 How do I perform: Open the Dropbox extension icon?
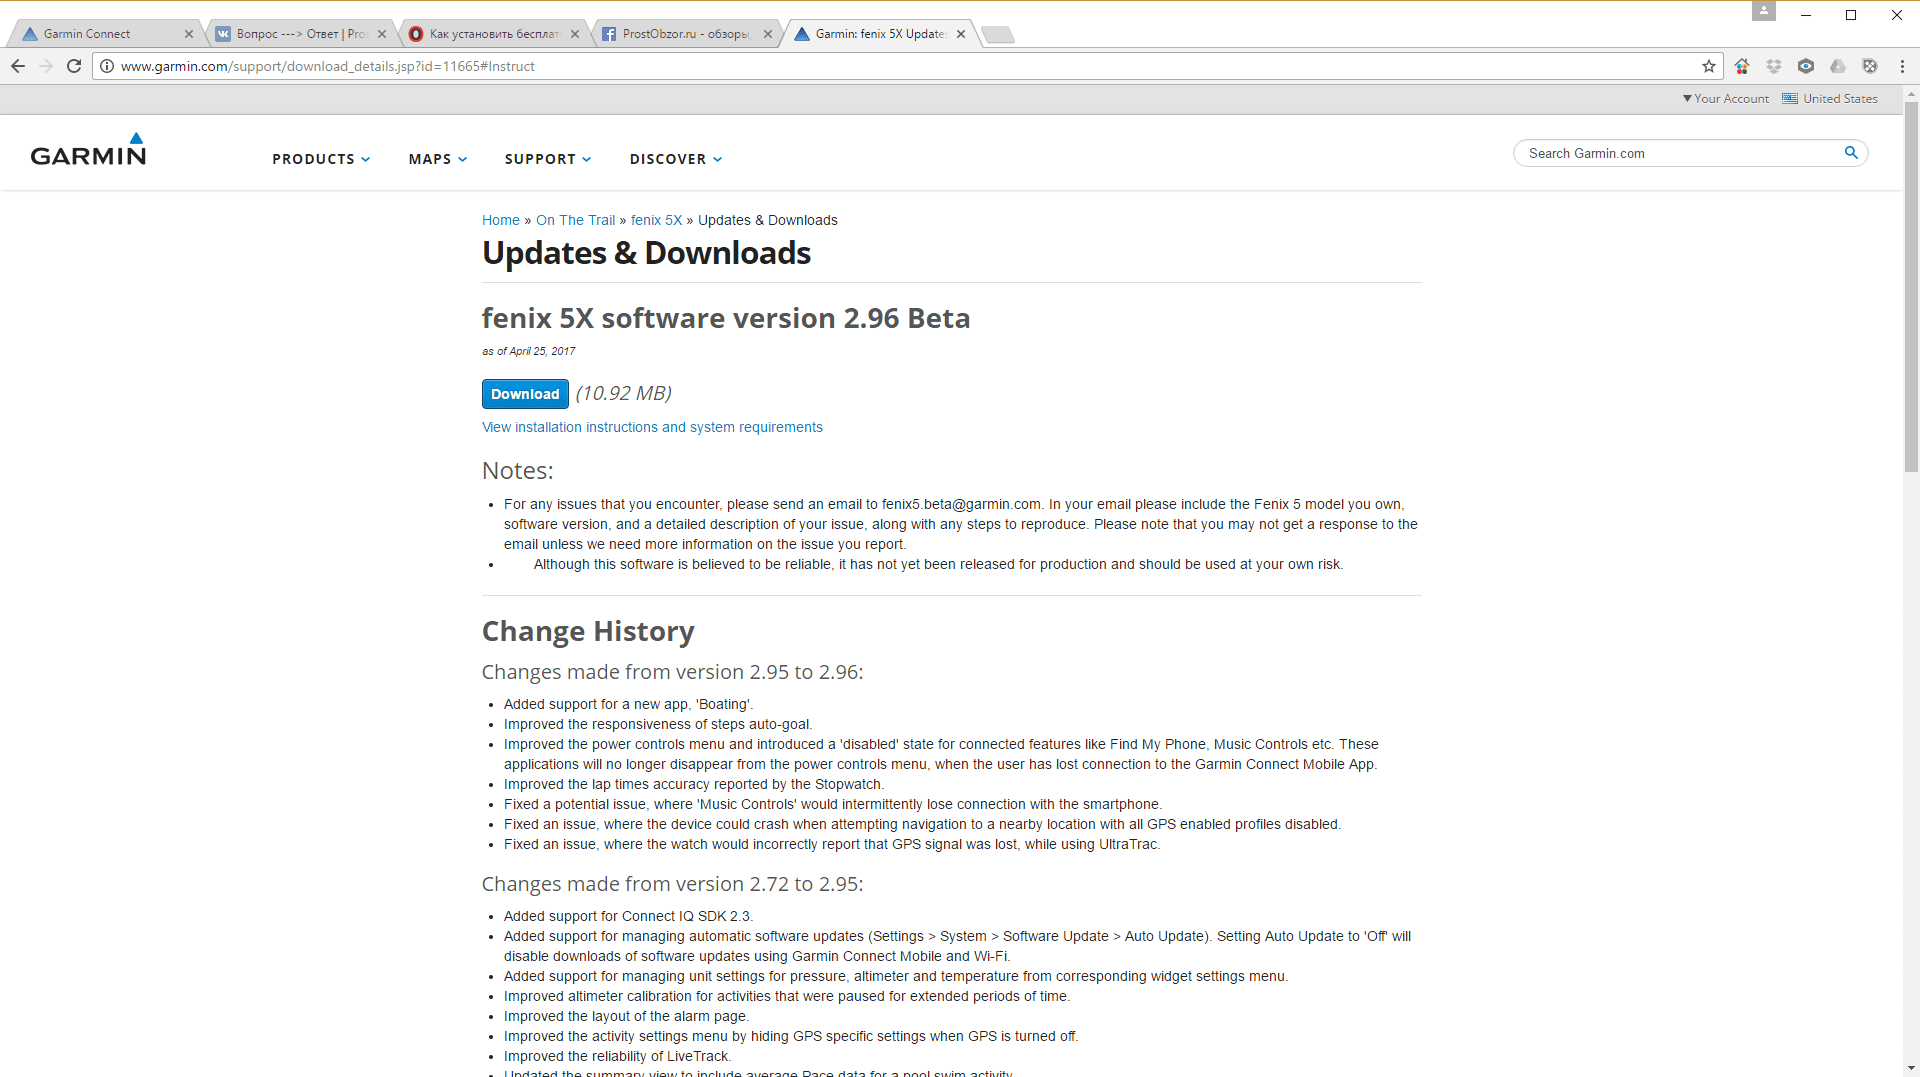point(1774,66)
